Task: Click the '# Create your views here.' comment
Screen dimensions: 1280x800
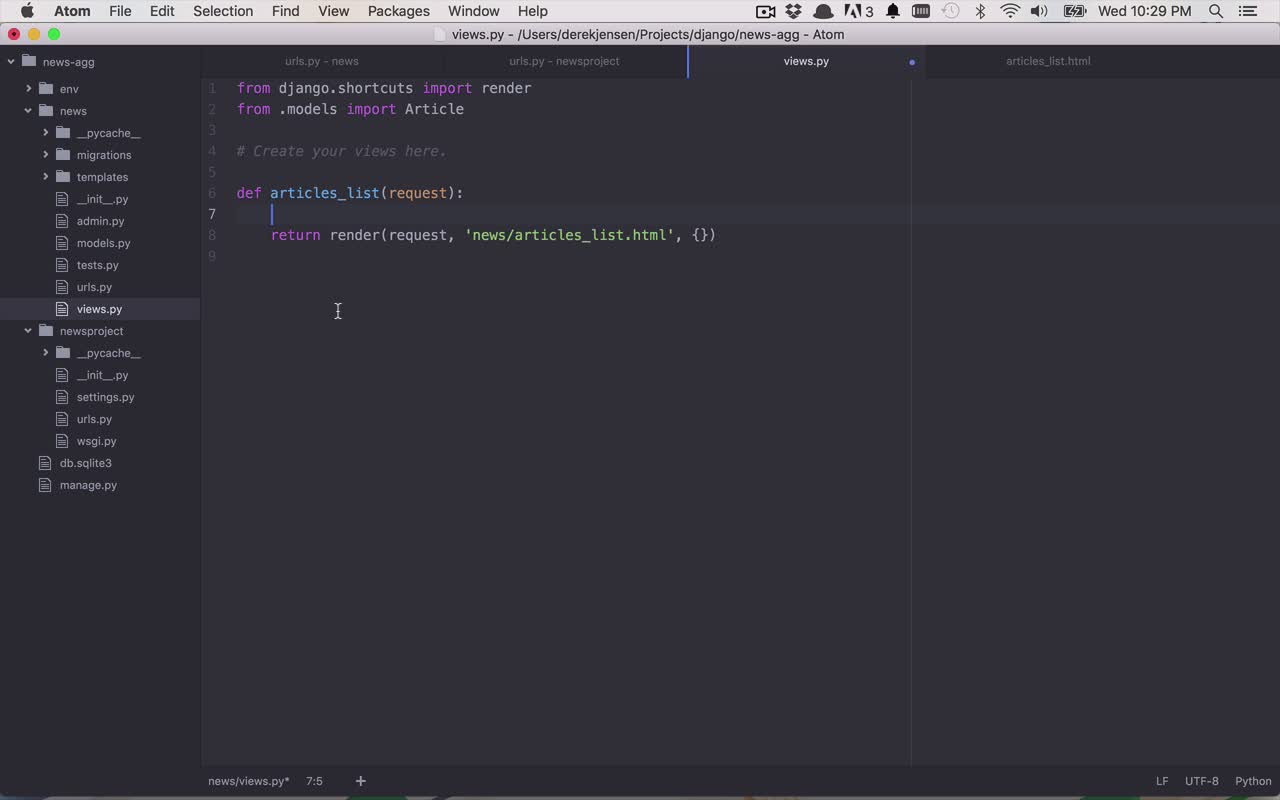Action: click(342, 151)
